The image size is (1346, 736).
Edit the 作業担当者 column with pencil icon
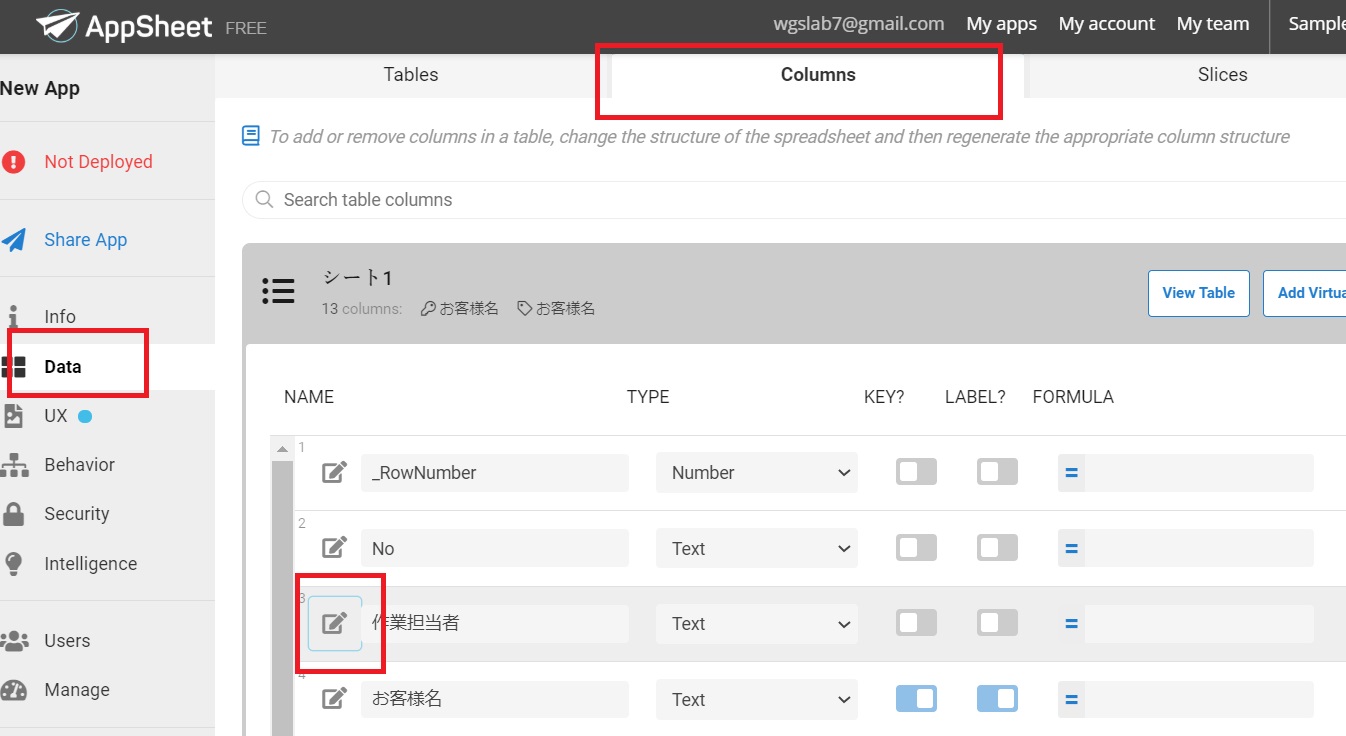(335, 624)
